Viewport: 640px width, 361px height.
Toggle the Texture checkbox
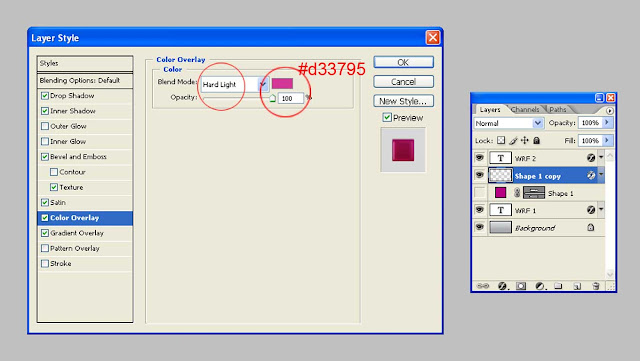[x=54, y=187]
